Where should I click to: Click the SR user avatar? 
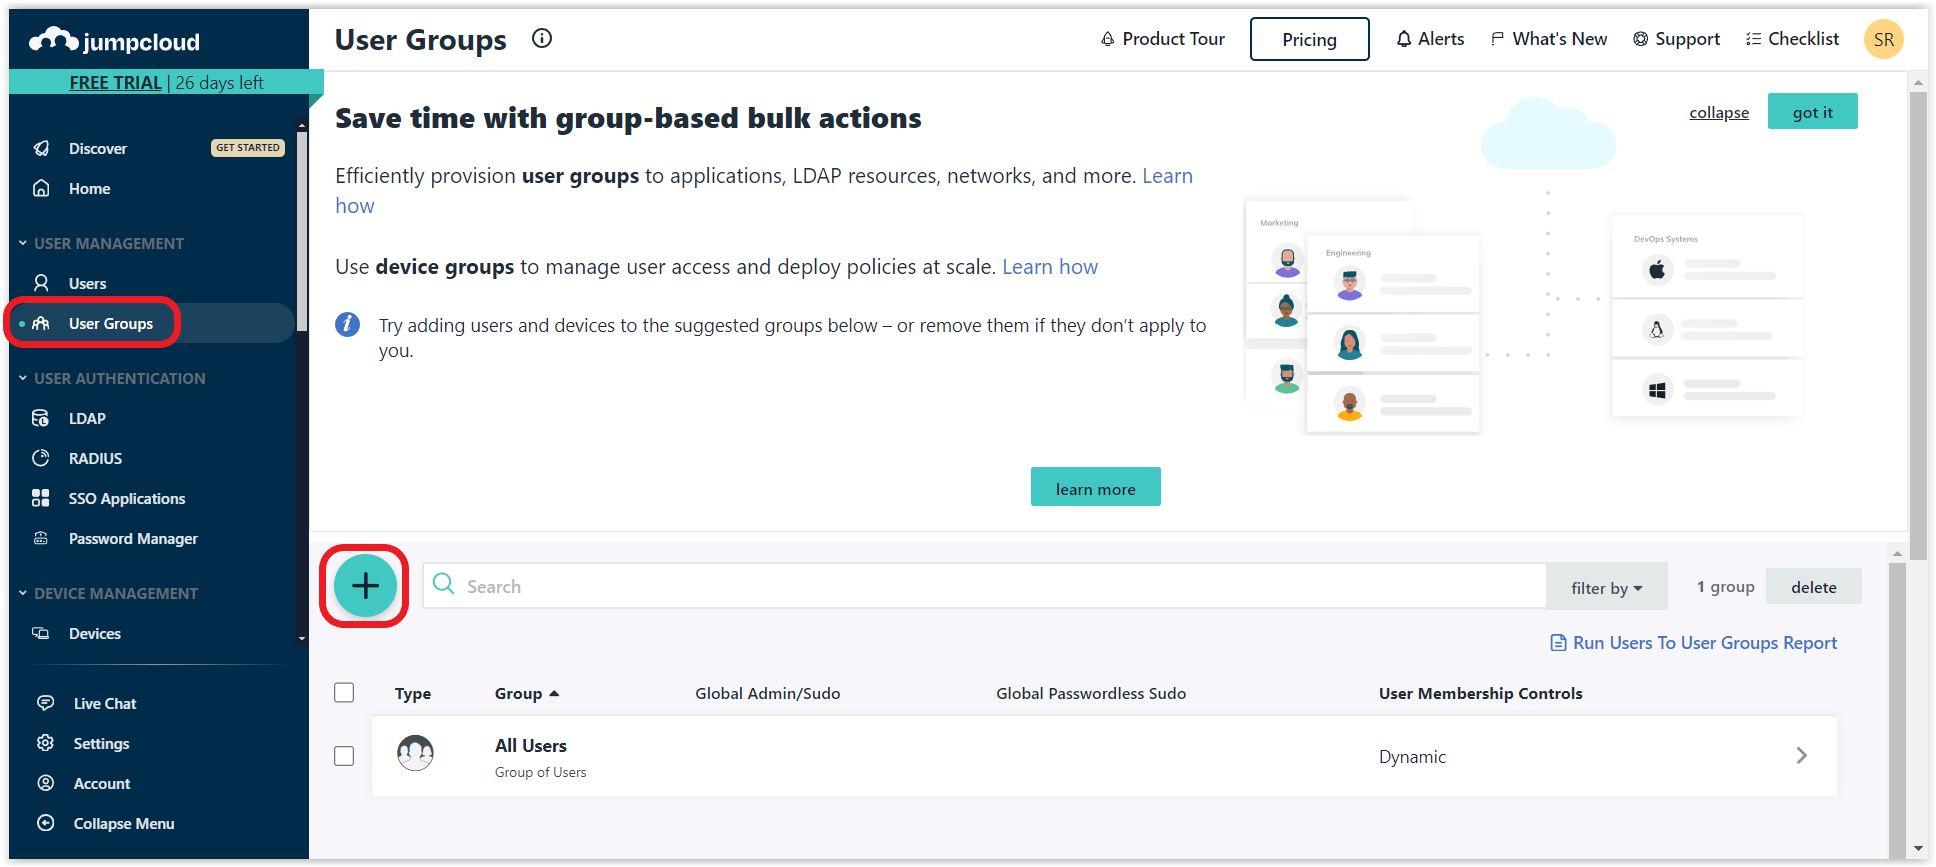coord(1884,39)
